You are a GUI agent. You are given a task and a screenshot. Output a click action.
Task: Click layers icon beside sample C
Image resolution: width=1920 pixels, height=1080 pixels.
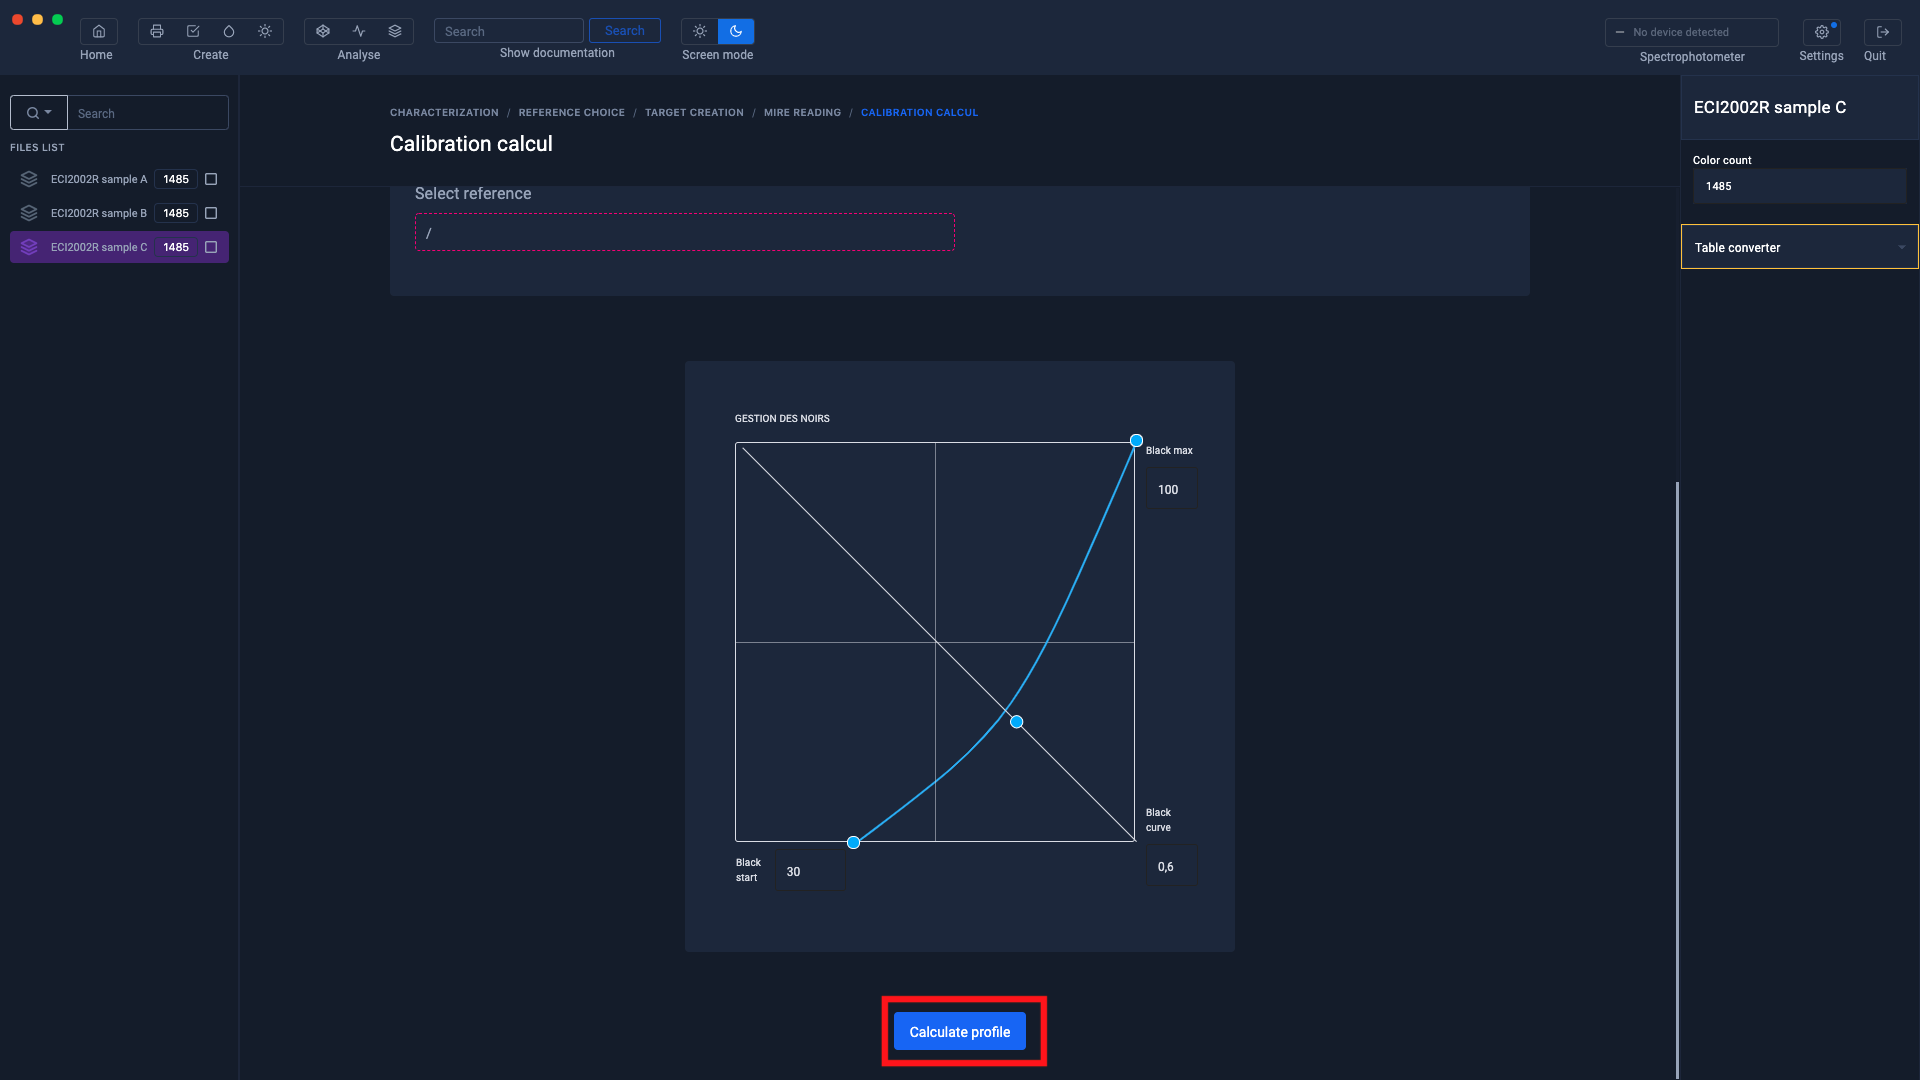coord(29,247)
